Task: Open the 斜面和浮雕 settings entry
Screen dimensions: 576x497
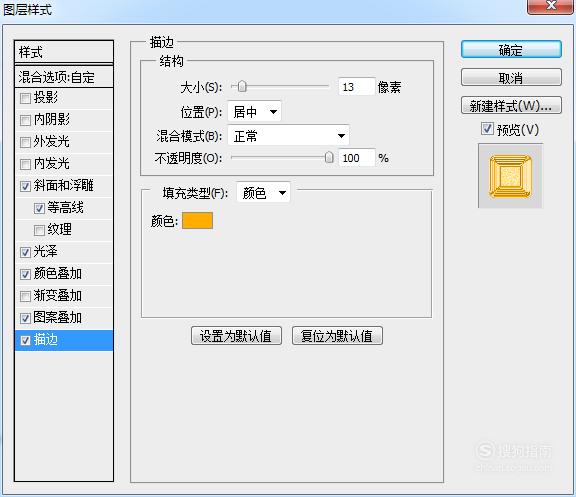Action: pyautogui.click(x=63, y=186)
